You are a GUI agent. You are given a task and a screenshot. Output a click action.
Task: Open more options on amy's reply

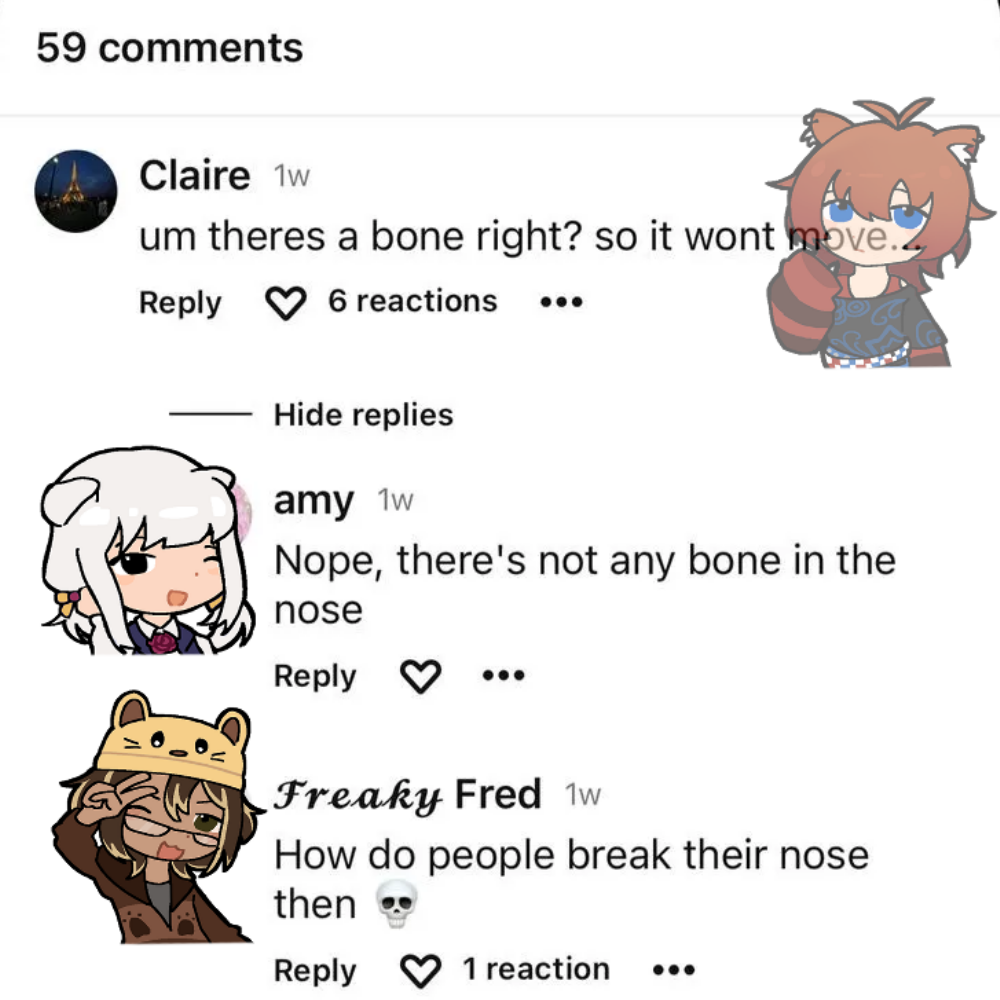tap(504, 675)
